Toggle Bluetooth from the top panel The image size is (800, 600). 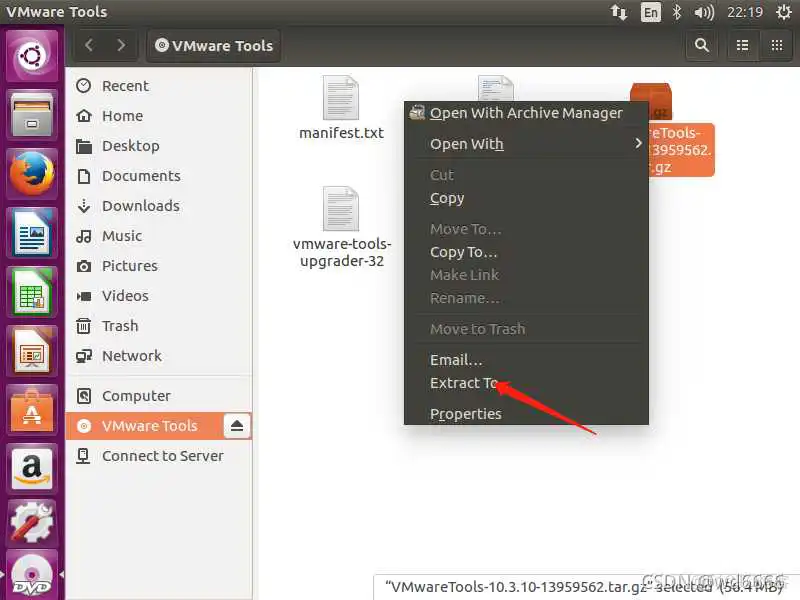point(679,12)
